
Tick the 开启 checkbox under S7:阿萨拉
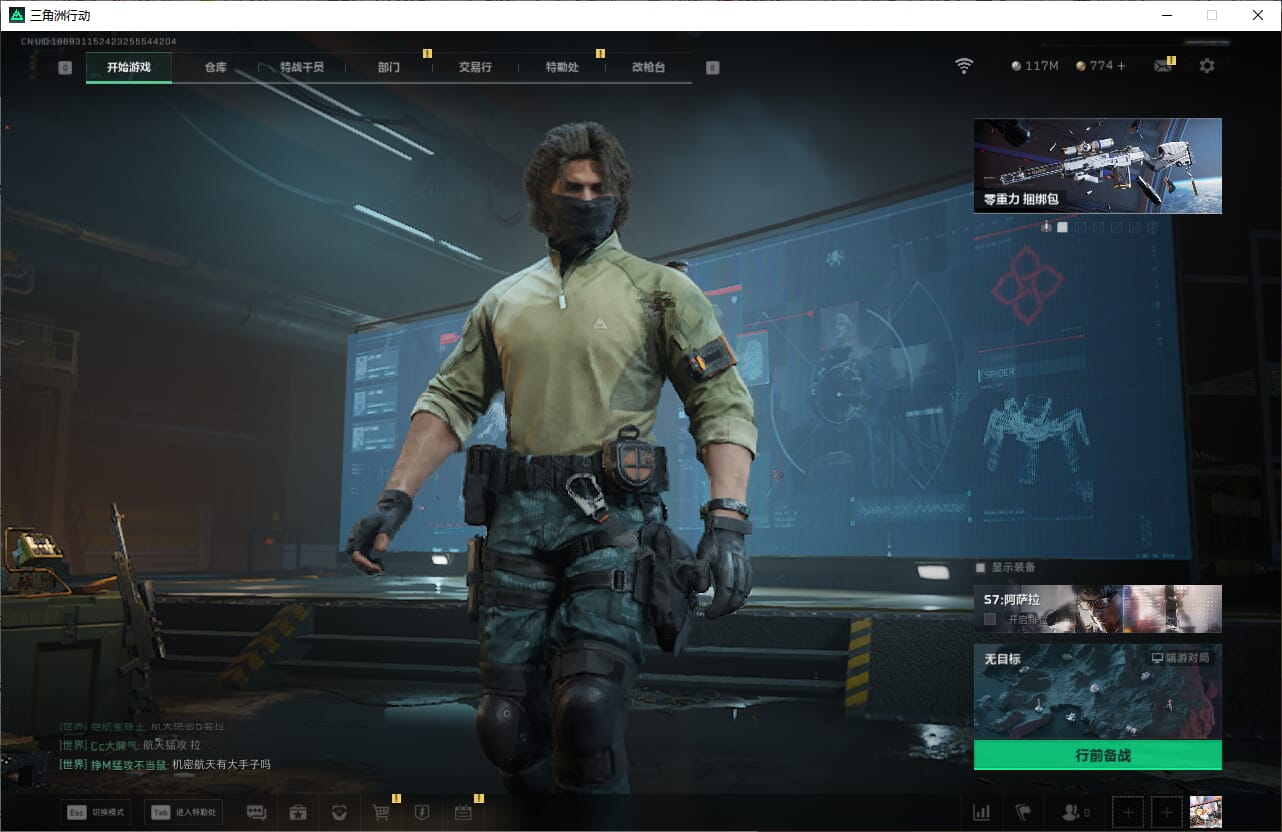point(990,619)
